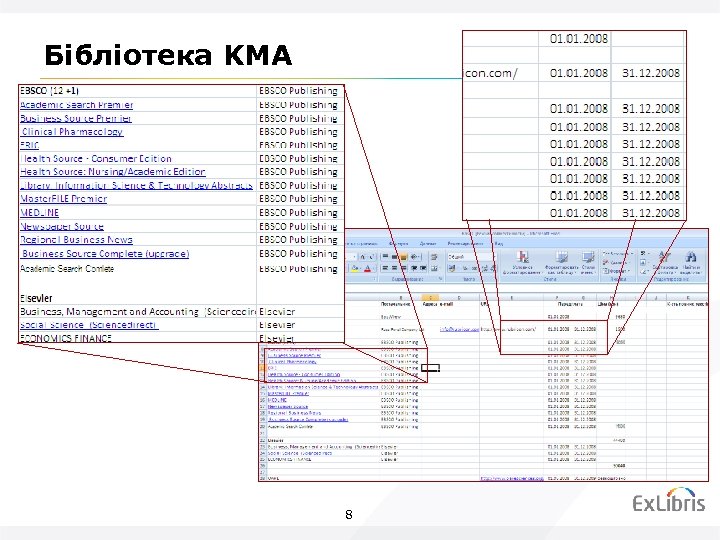Open the text Orientation tool
The height and width of the screenshot is (540, 720).
pyautogui.click(x=415, y=257)
